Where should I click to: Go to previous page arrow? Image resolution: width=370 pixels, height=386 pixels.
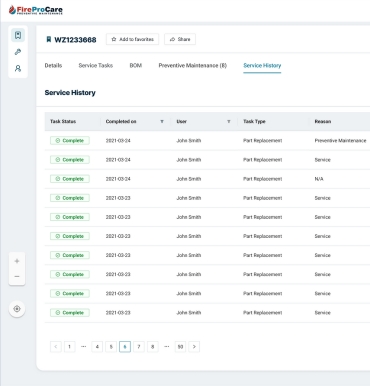[x=56, y=347]
